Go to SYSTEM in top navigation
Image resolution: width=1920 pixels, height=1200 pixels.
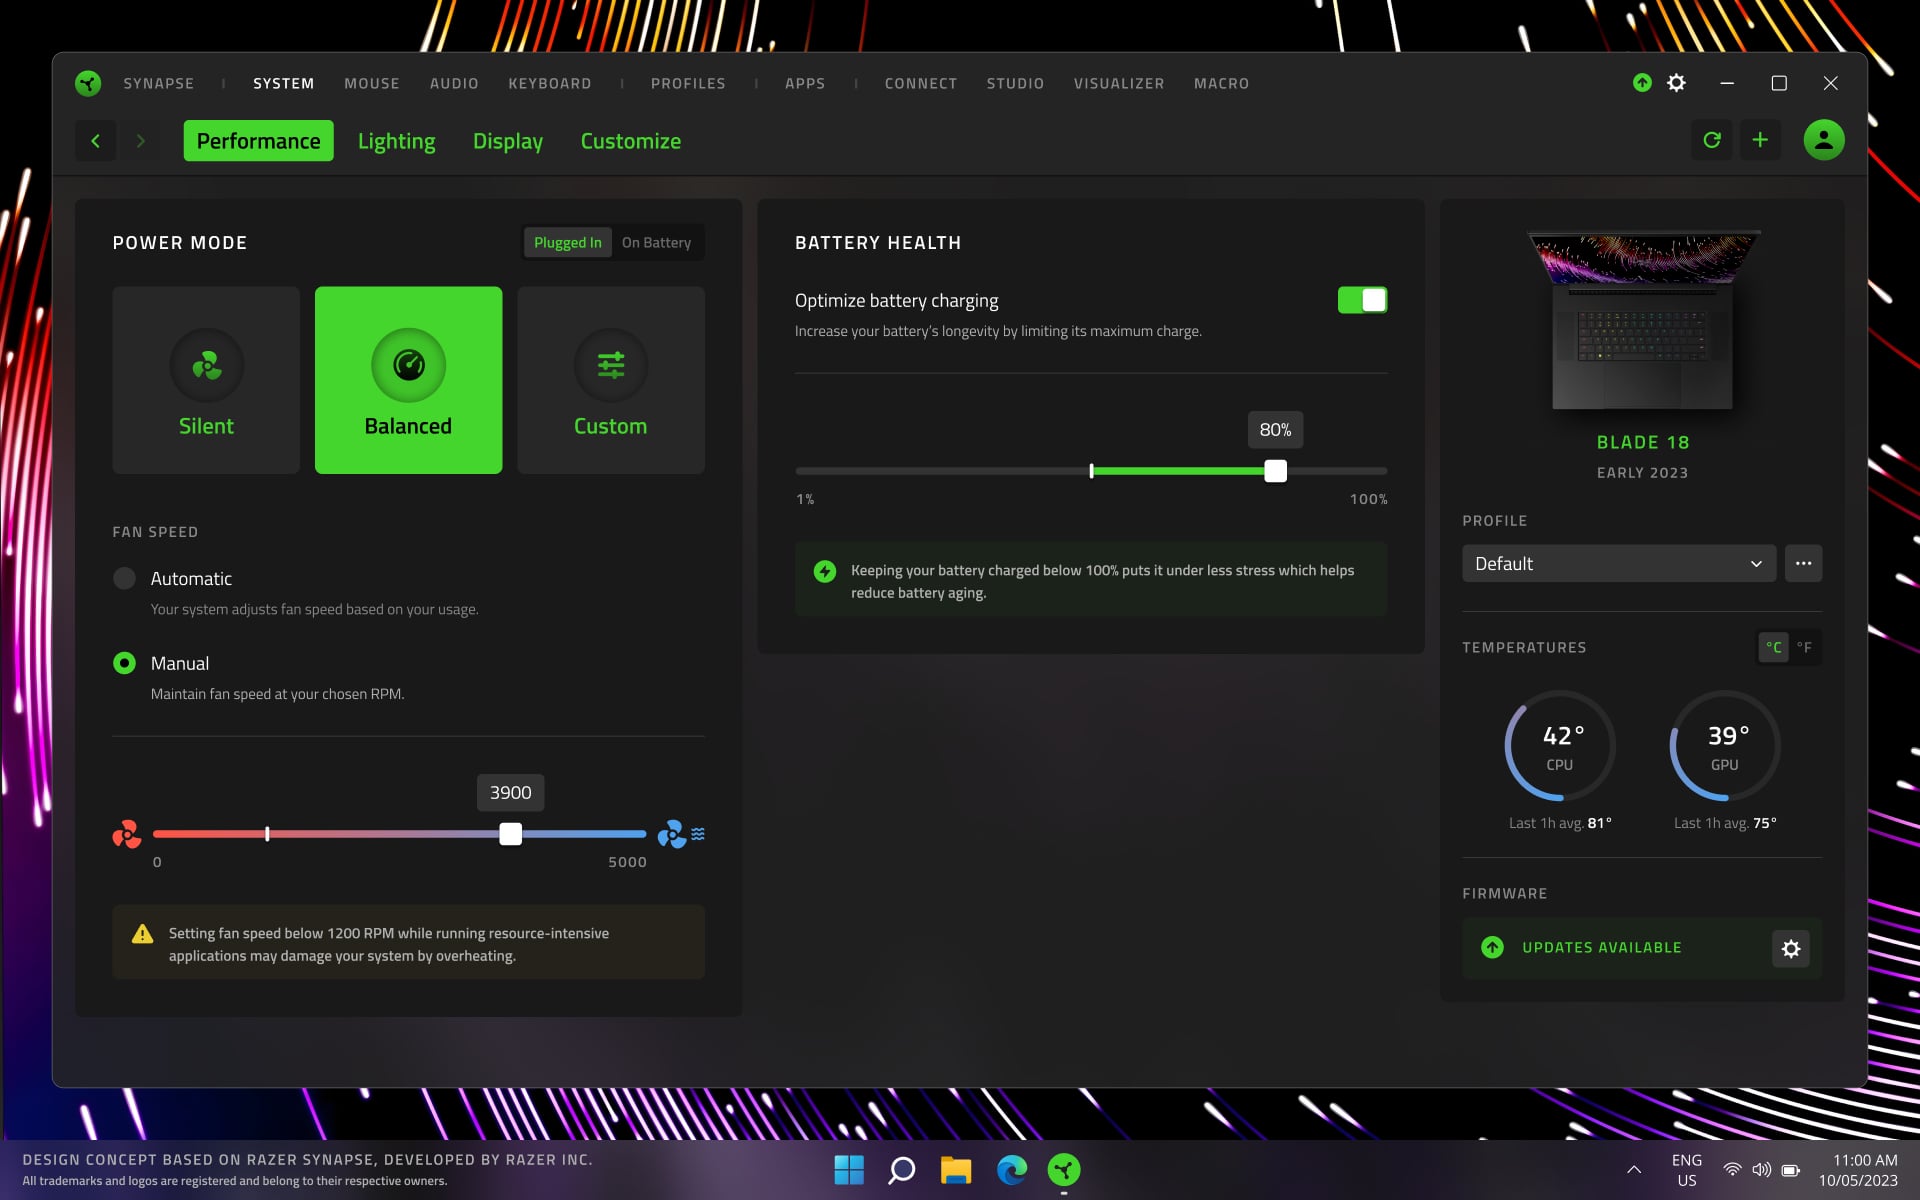point(284,83)
